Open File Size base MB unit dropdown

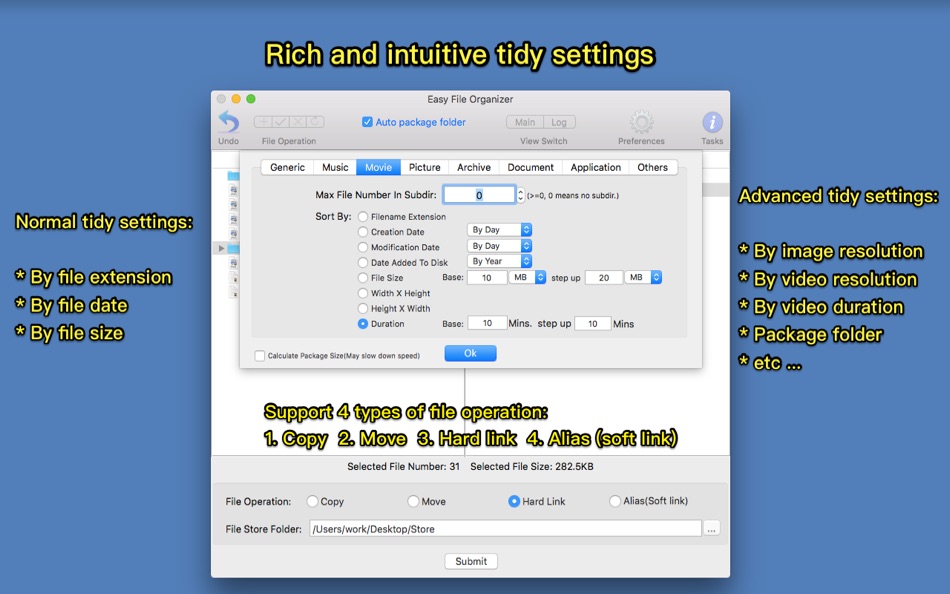527,277
